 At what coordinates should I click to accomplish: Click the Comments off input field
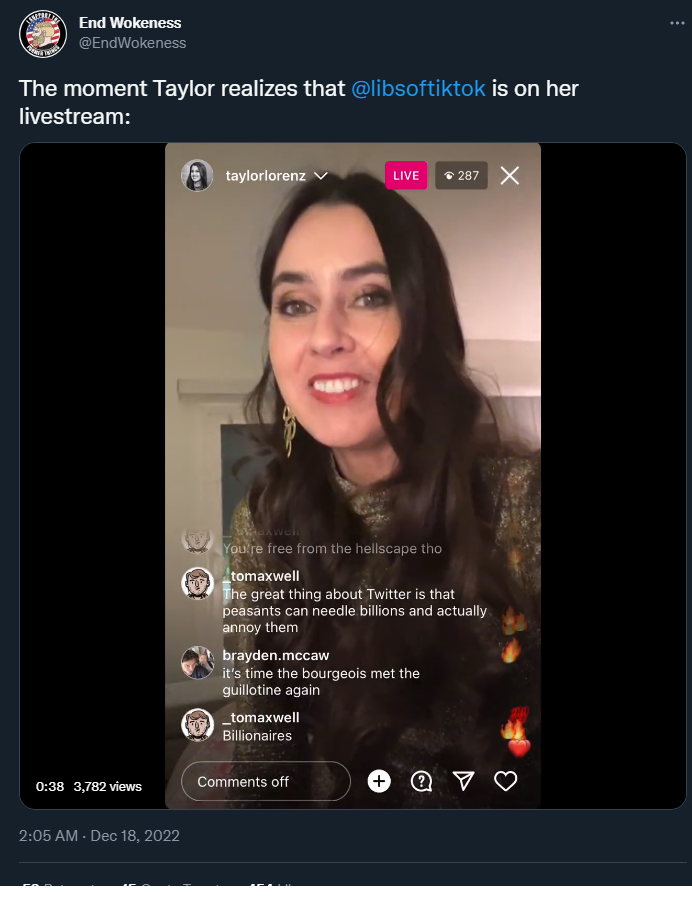click(266, 781)
